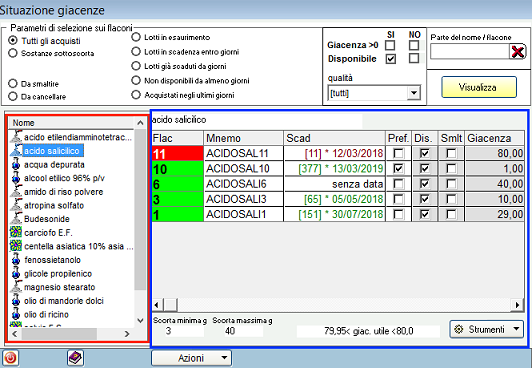Click the Mnemo column header
The image size is (532, 368).
(244, 138)
